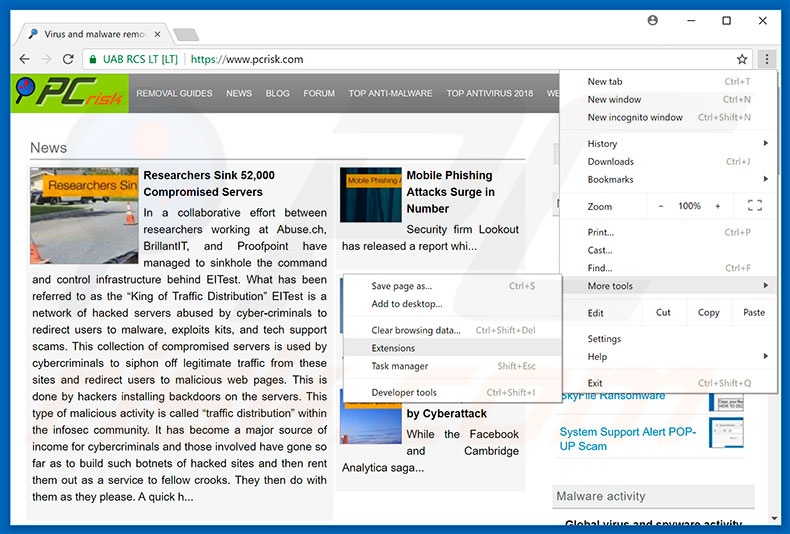
Task: Click the Researchers Sink article thumbnail
Action: click(84, 216)
